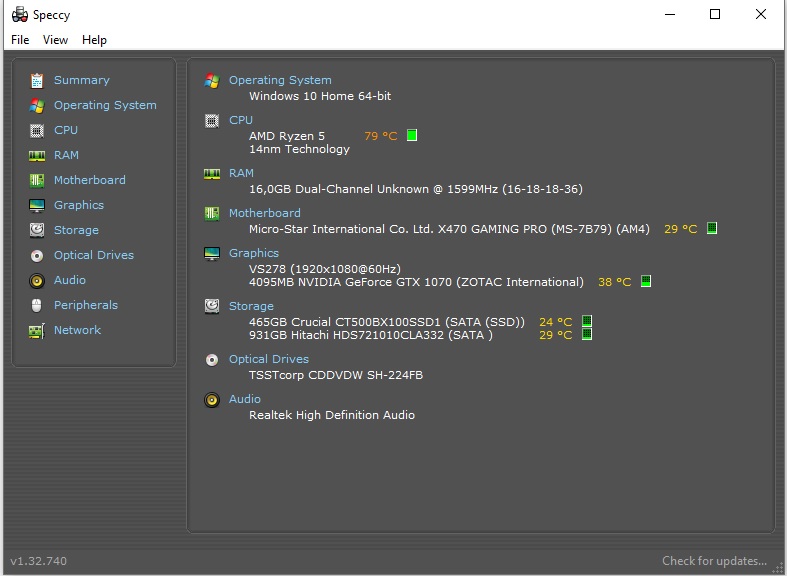
Task: Click the 931GB Hitachi HDS721010CLA332 drive line
Action: point(370,335)
